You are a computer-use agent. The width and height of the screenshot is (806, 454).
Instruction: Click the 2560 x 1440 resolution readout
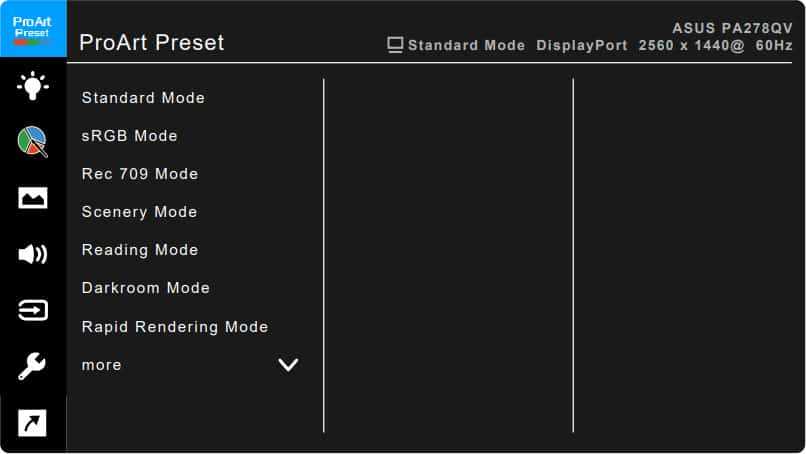click(691, 45)
